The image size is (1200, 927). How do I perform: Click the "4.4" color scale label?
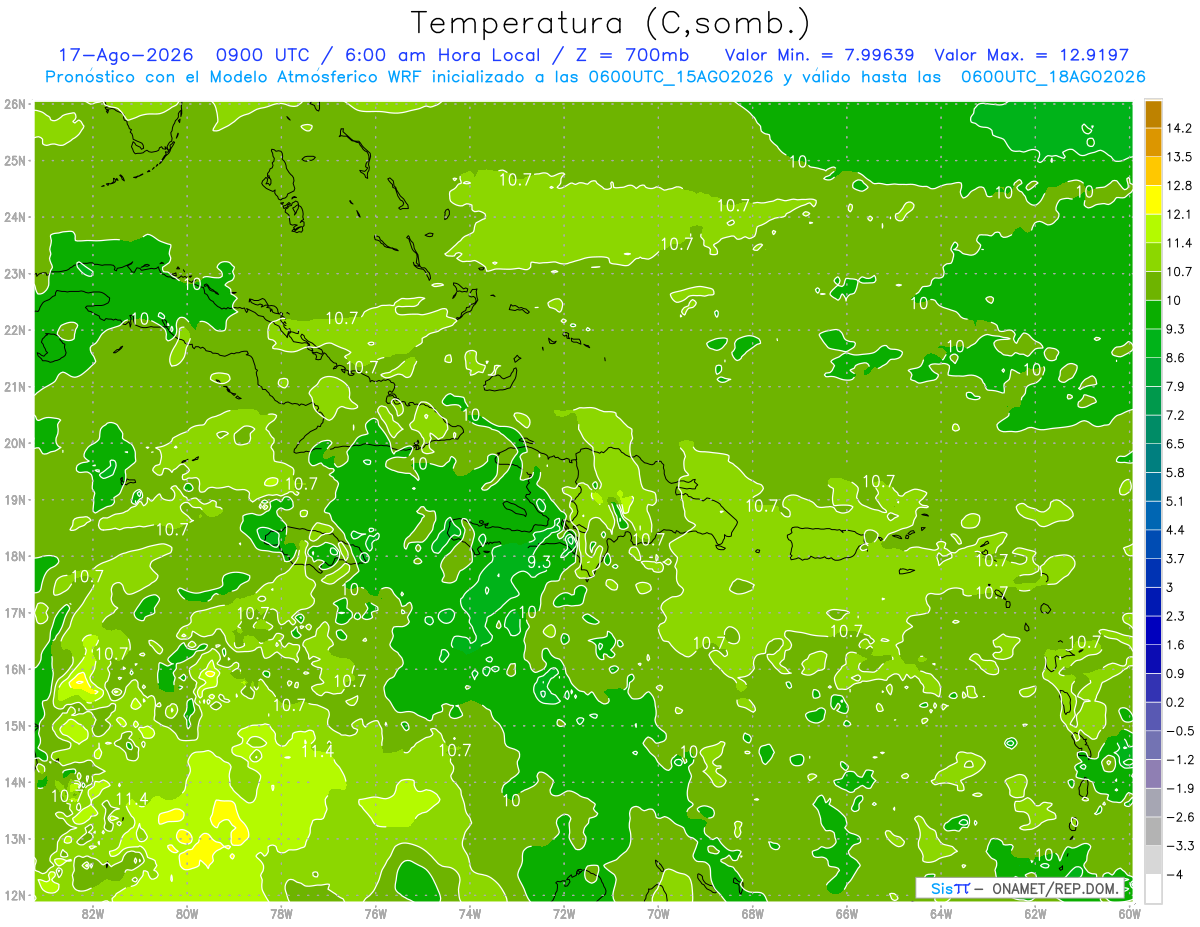click(x=1176, y=530)
